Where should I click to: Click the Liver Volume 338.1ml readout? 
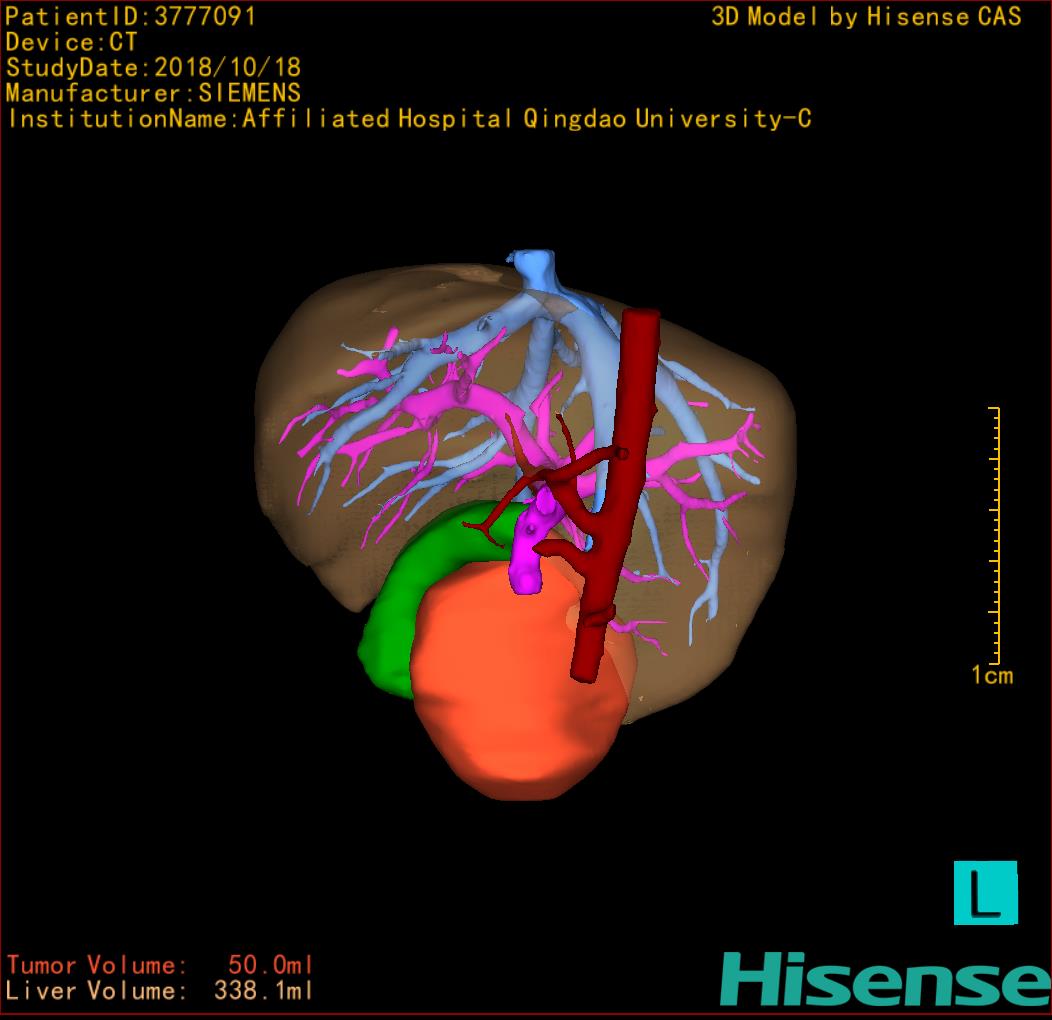point(160,991)
